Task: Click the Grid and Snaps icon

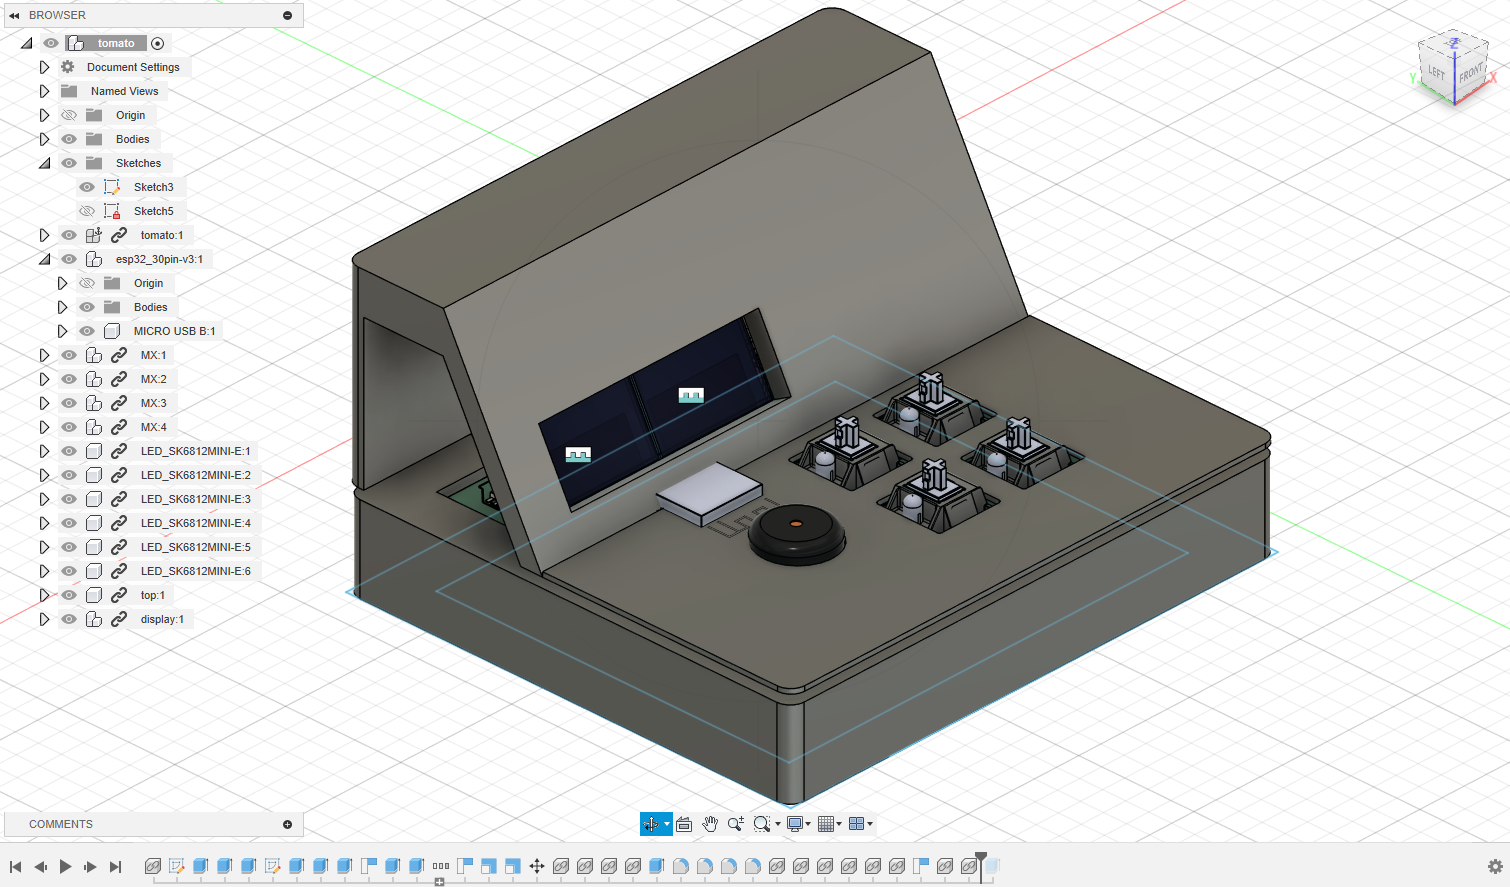Action: click(x=826, y=824)
